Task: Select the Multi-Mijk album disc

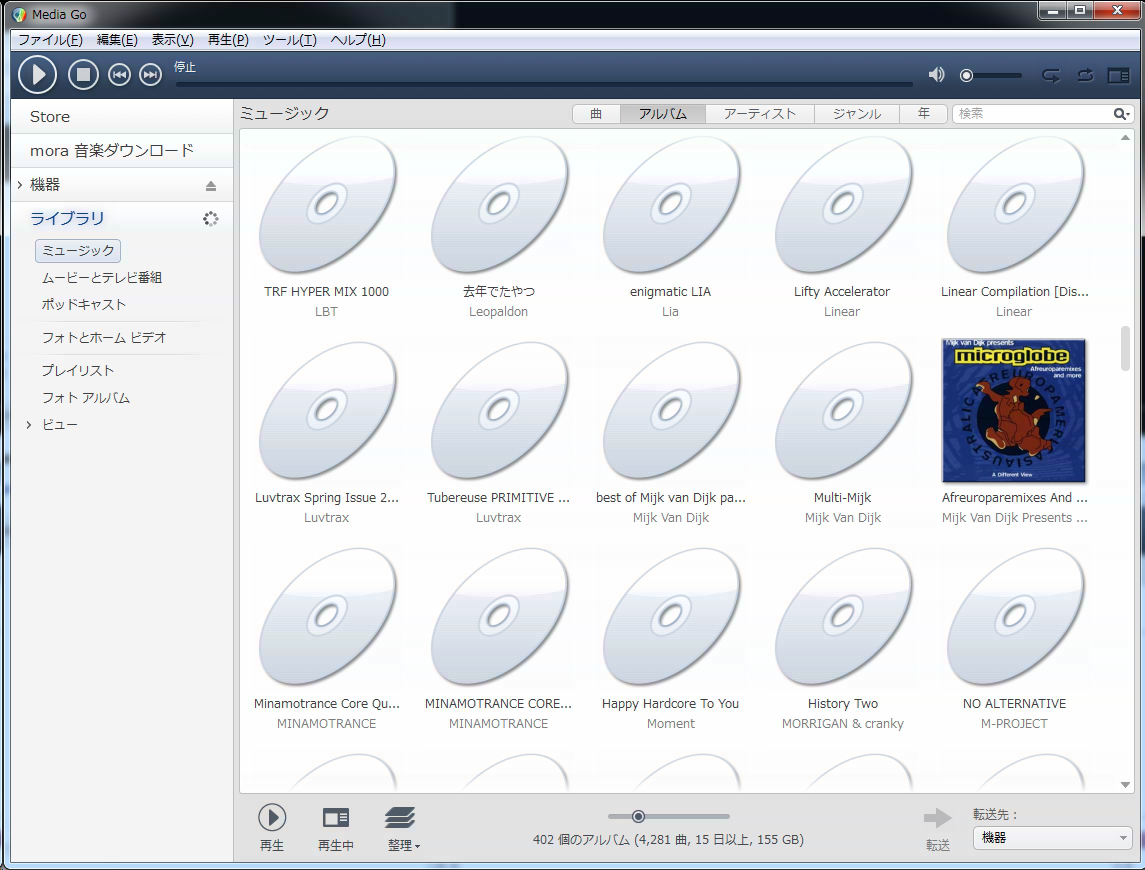Action: coord(843,411)
